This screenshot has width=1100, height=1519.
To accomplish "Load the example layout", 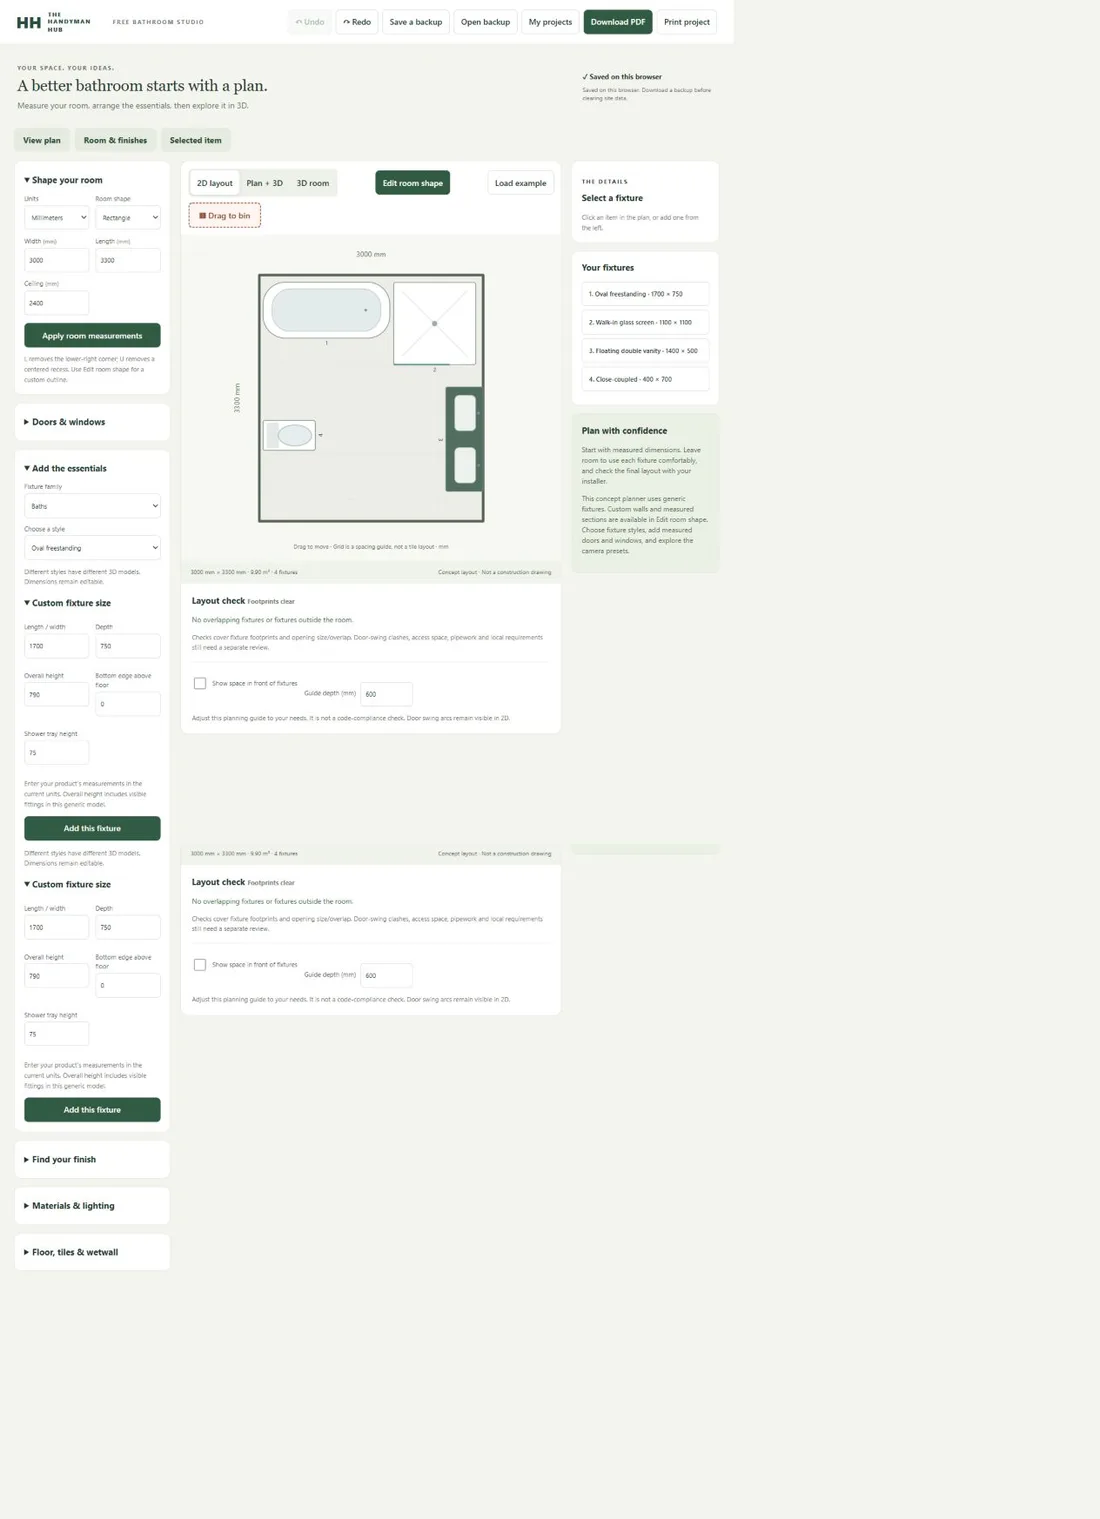I will click(x=521, y=183).
